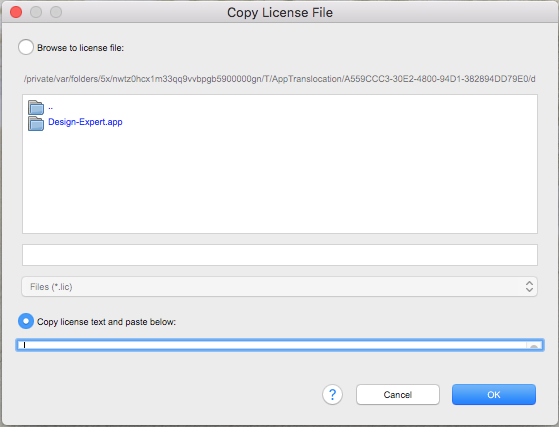
Task: Click the file name input field
Action: pos(280,255)
